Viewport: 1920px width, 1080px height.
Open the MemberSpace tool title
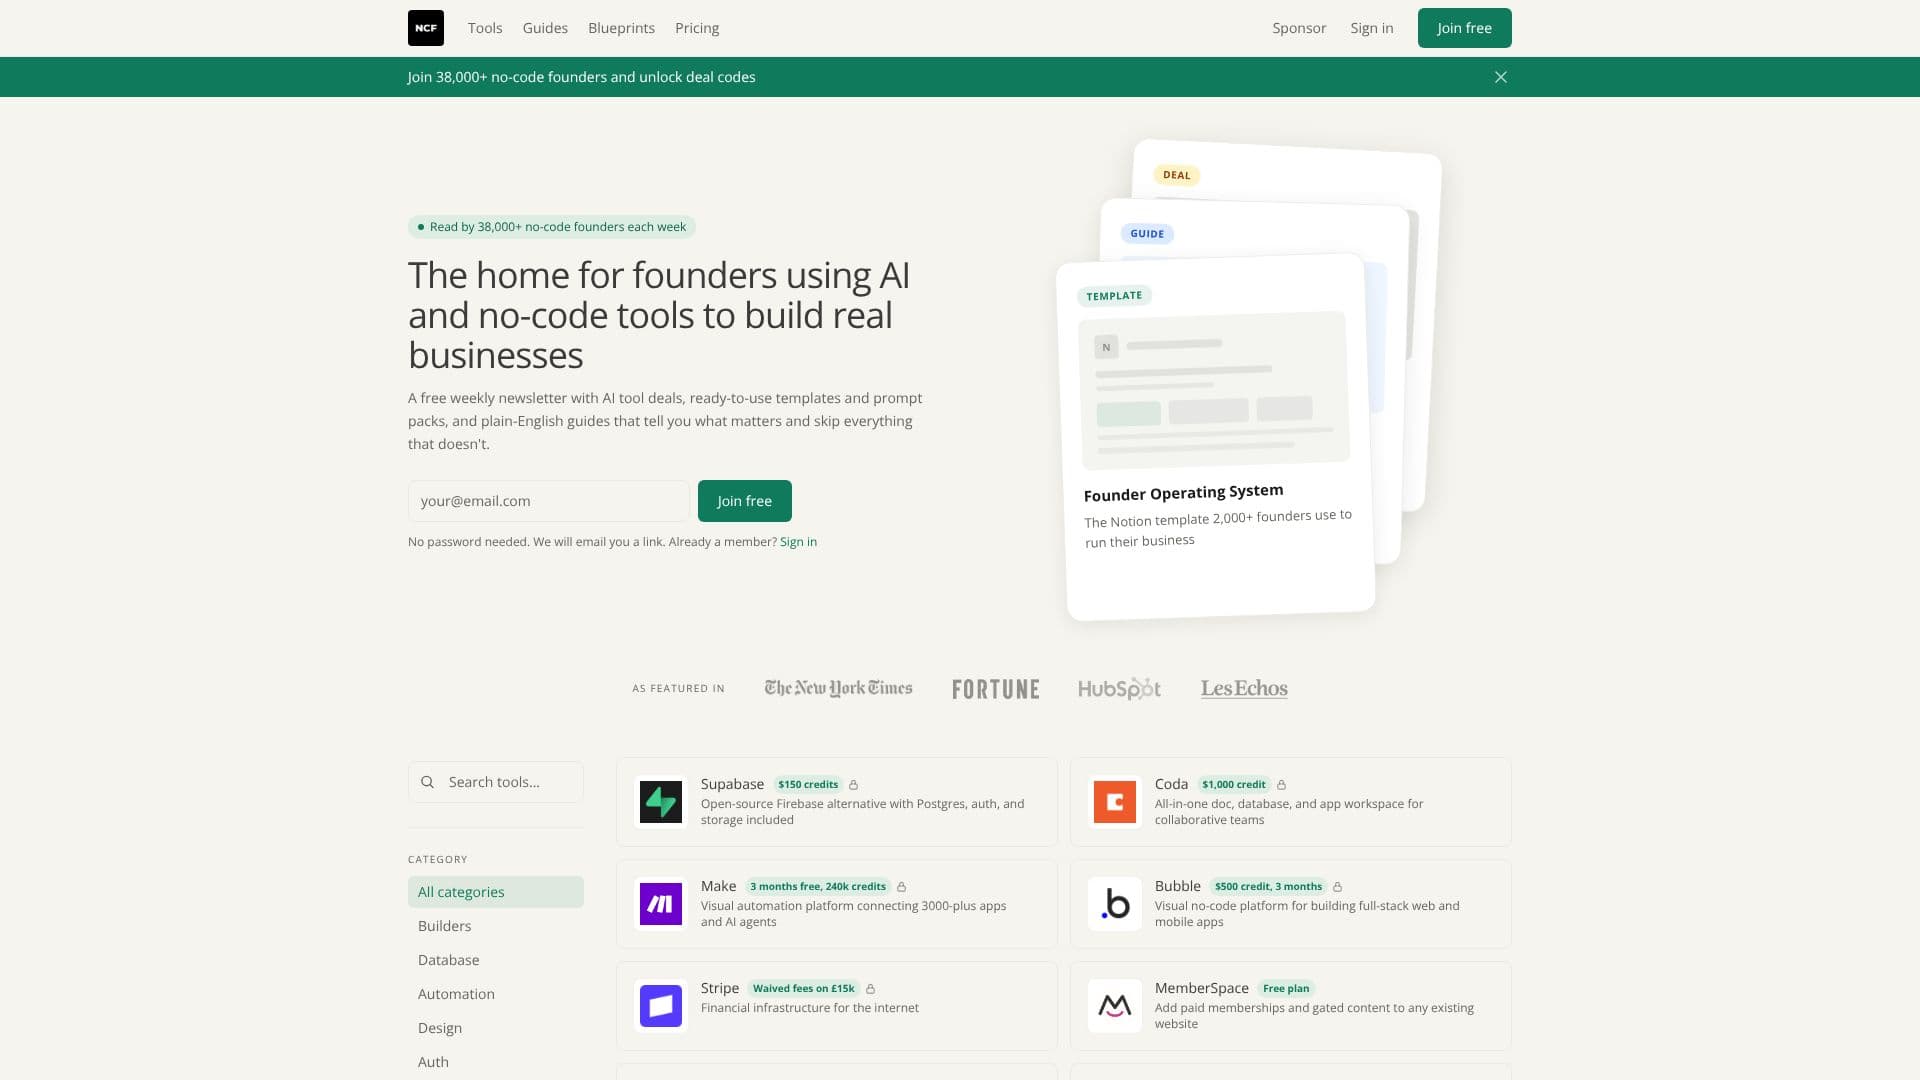[x=1202, y=988]
